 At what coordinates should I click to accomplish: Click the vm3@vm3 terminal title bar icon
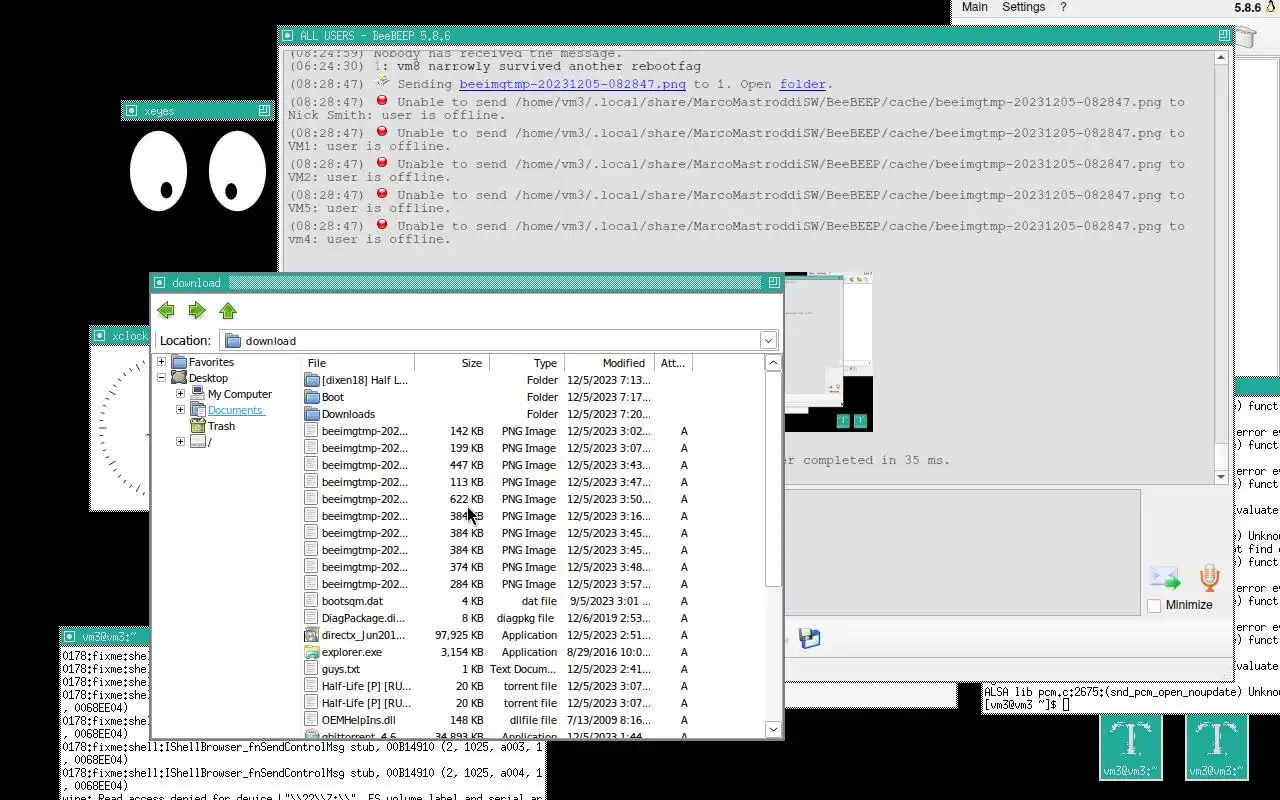point(70,636)
